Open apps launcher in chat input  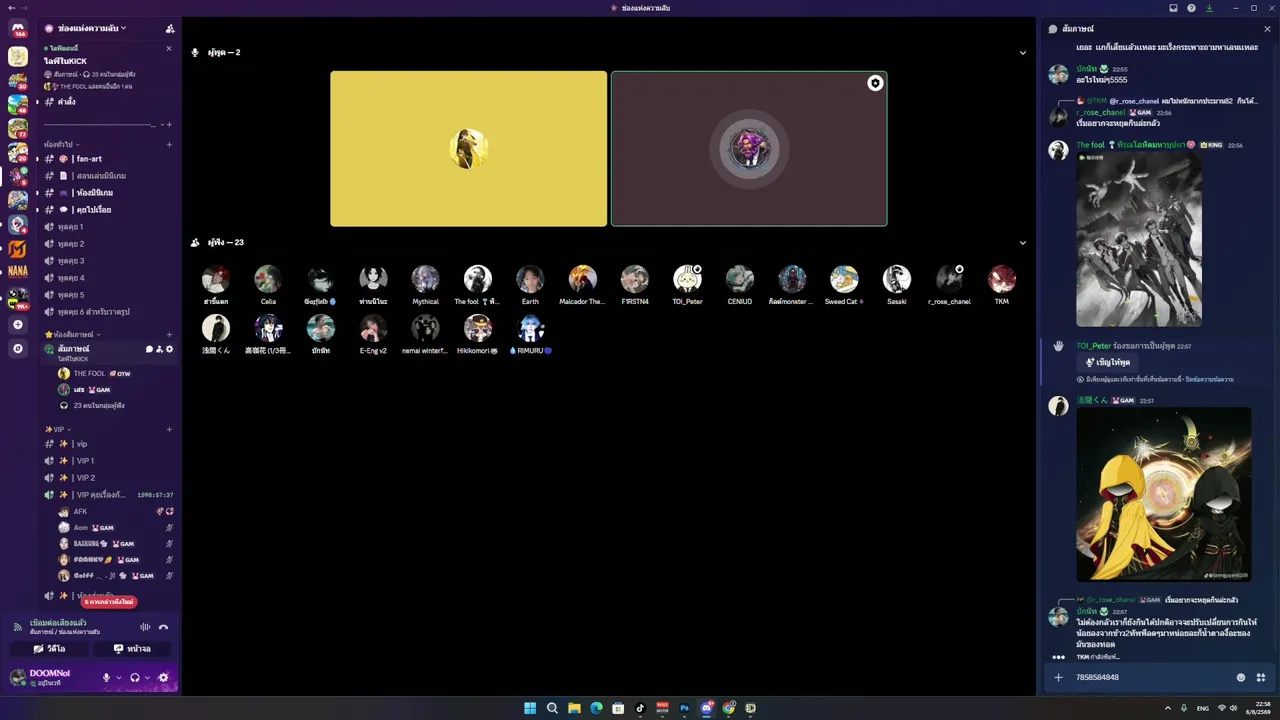tap(1260, 677)
